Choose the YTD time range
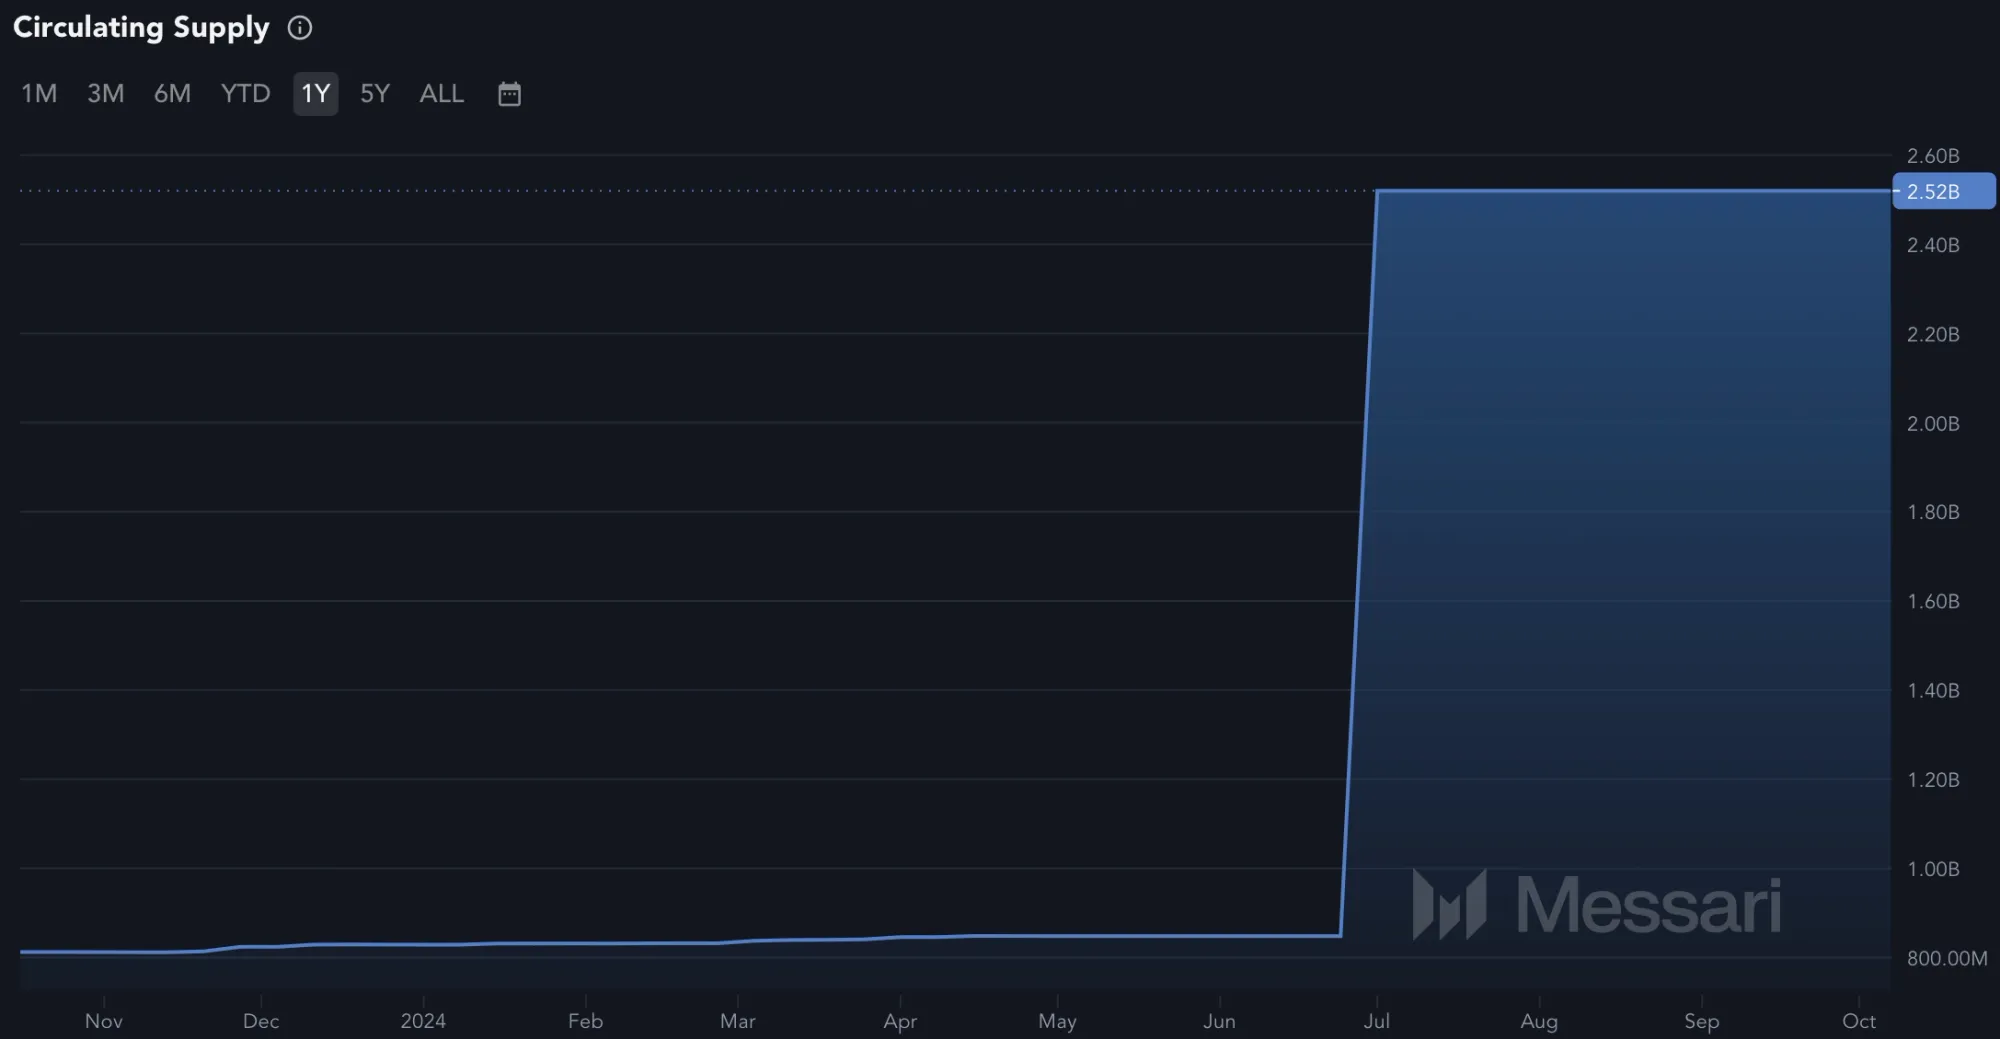 click(x=245, y=94)
